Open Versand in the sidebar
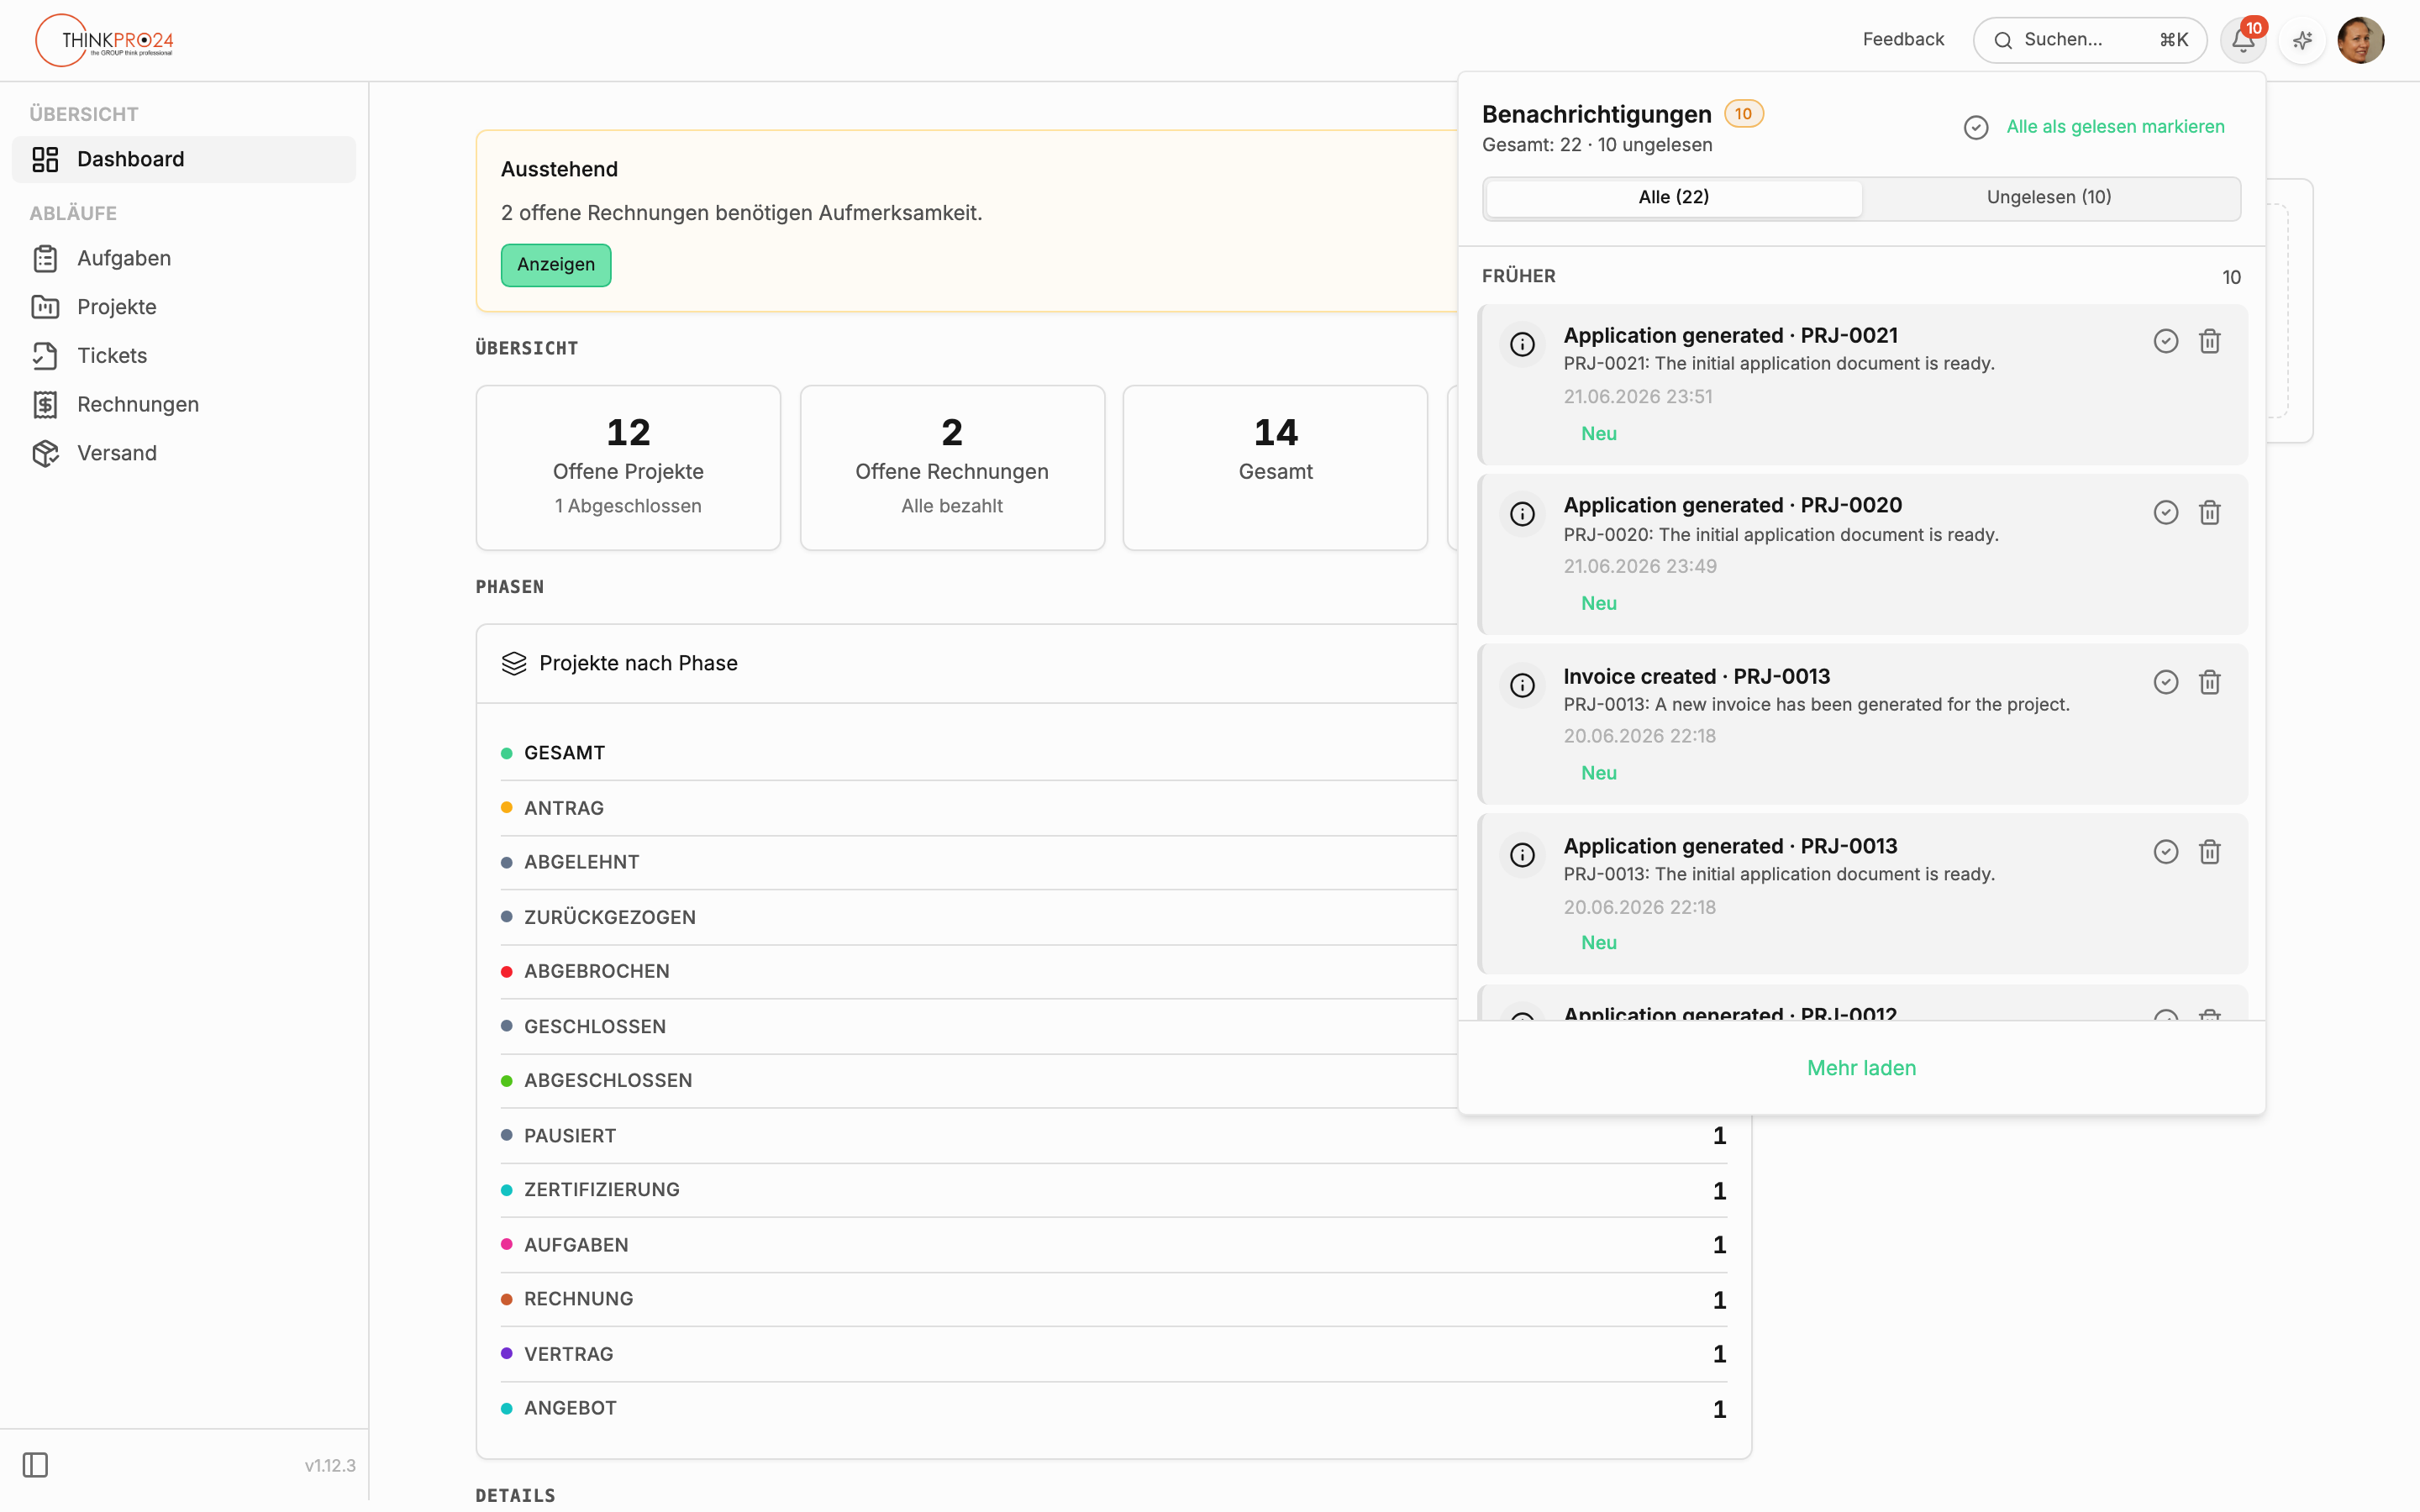The height and width of the screenshot is (1512, 2420). coord(184,453)
